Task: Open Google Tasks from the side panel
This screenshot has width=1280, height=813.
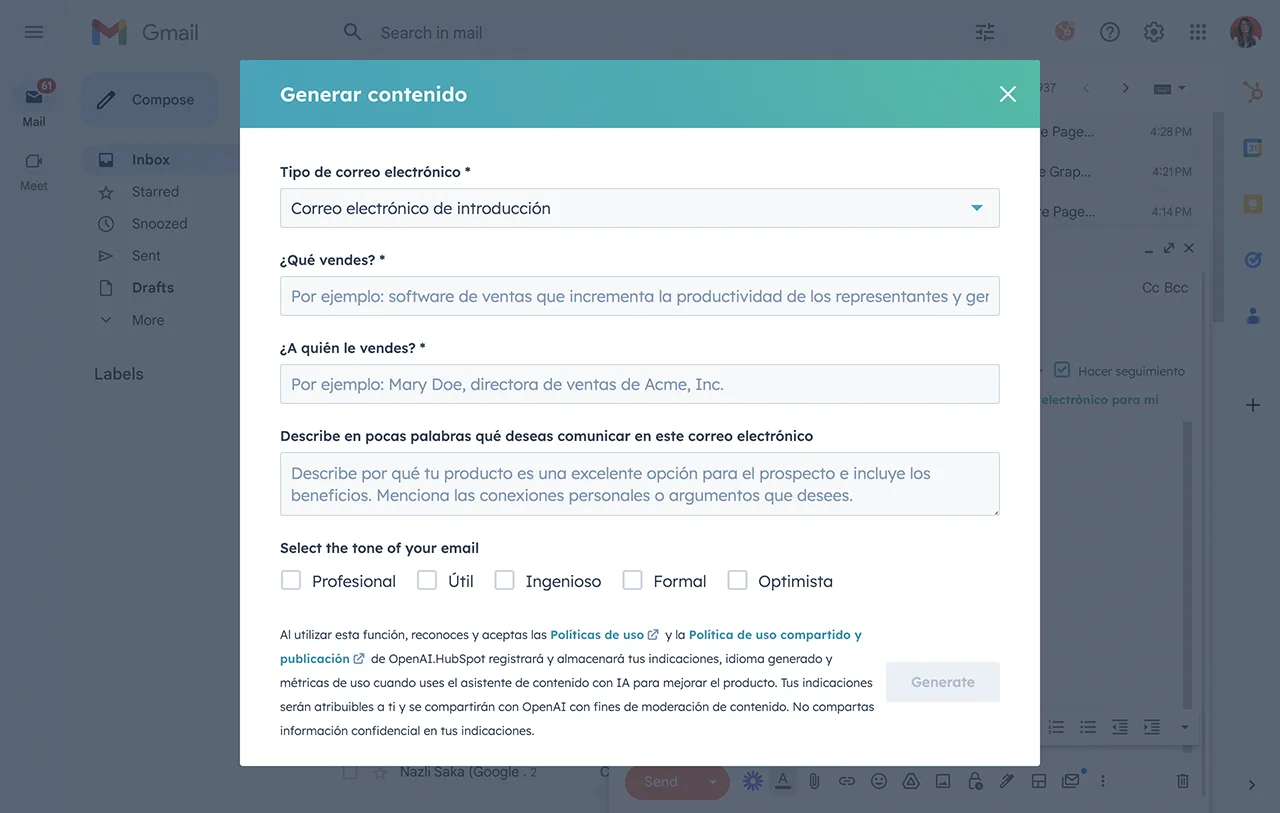Action: click(x=1252, y=260)
